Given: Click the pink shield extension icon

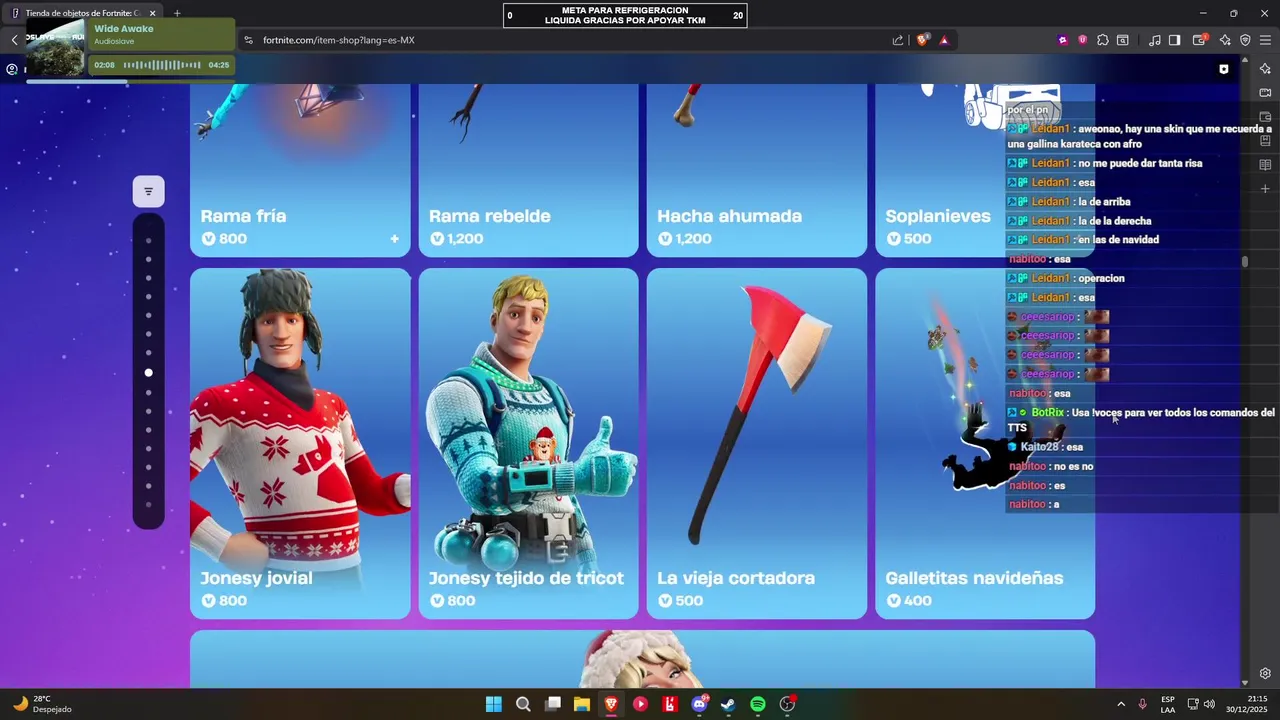Looking at the screenshot, I should 1082,40.
